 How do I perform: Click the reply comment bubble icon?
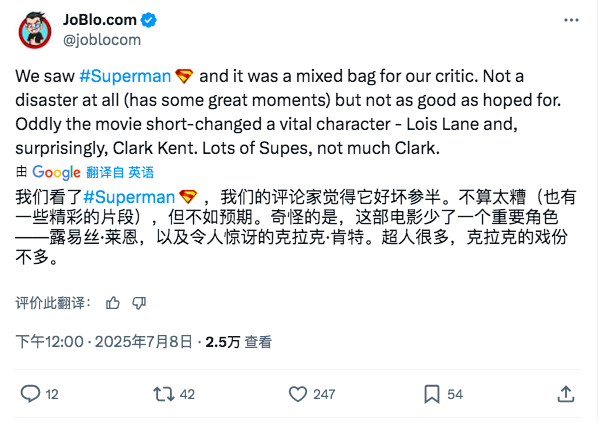pos(30,394)
